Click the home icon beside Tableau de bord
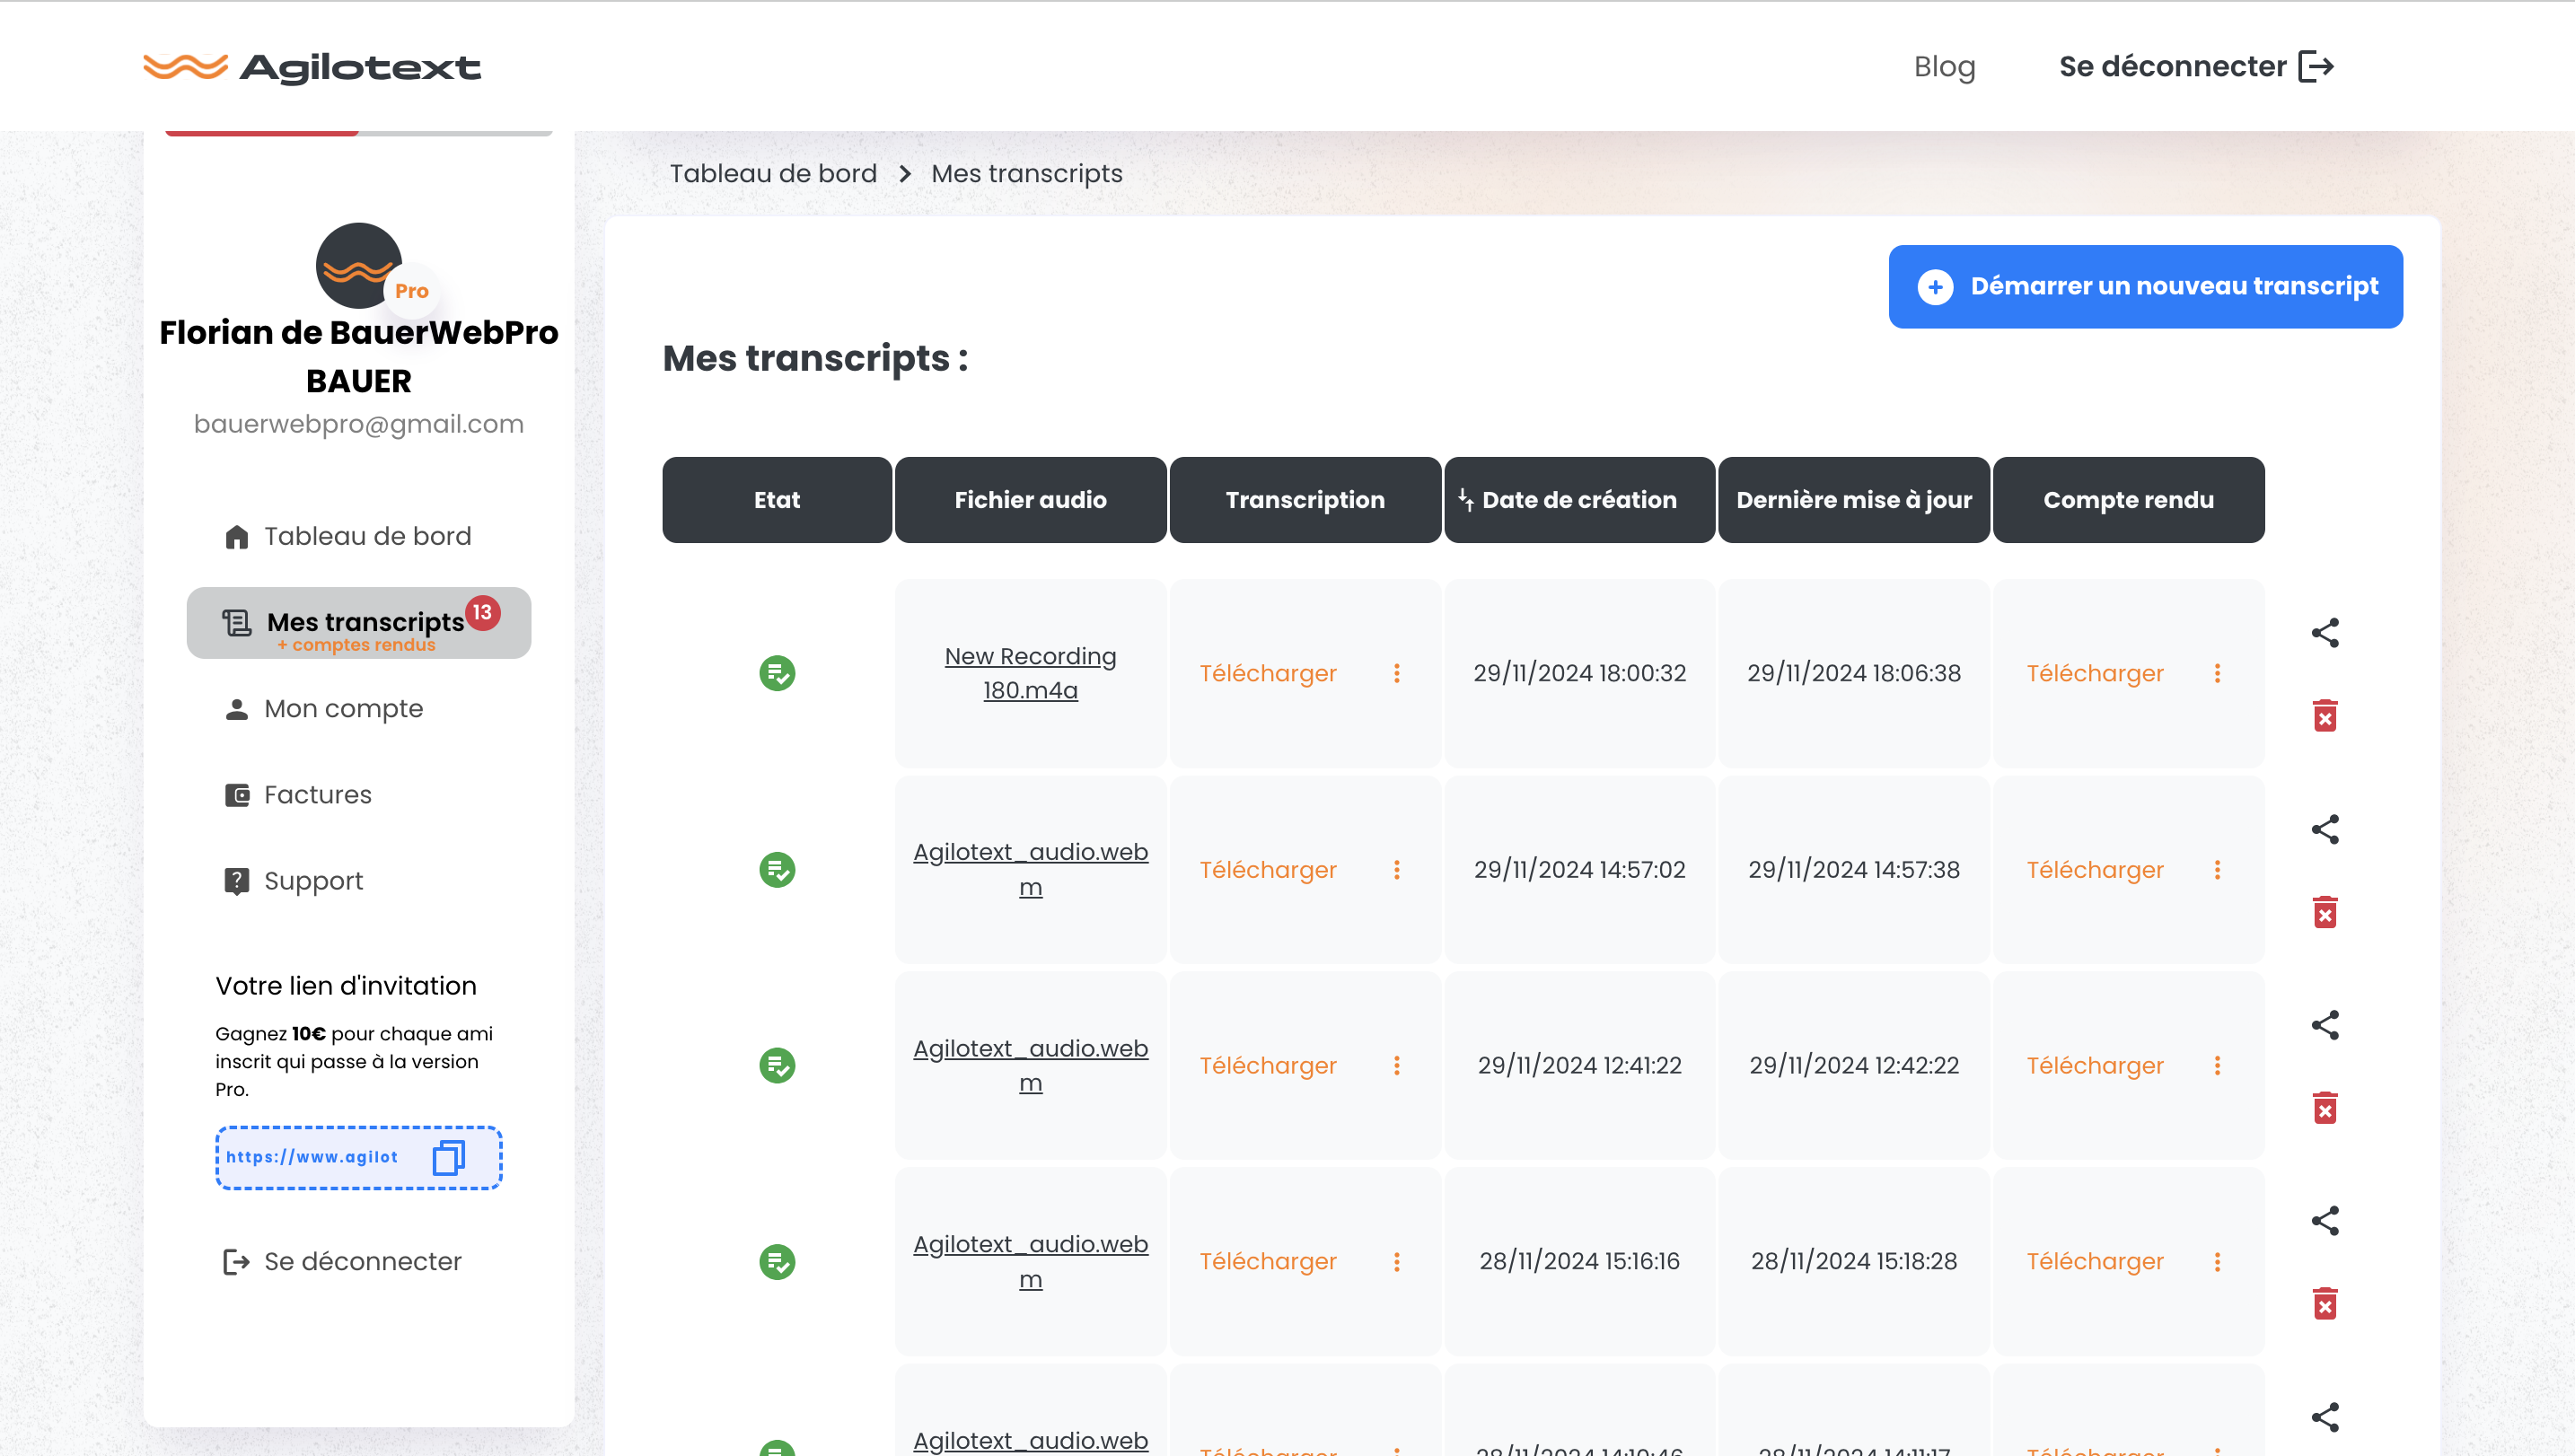The height and width of the screenshot is (1456, 2575). tap(236, 537)
